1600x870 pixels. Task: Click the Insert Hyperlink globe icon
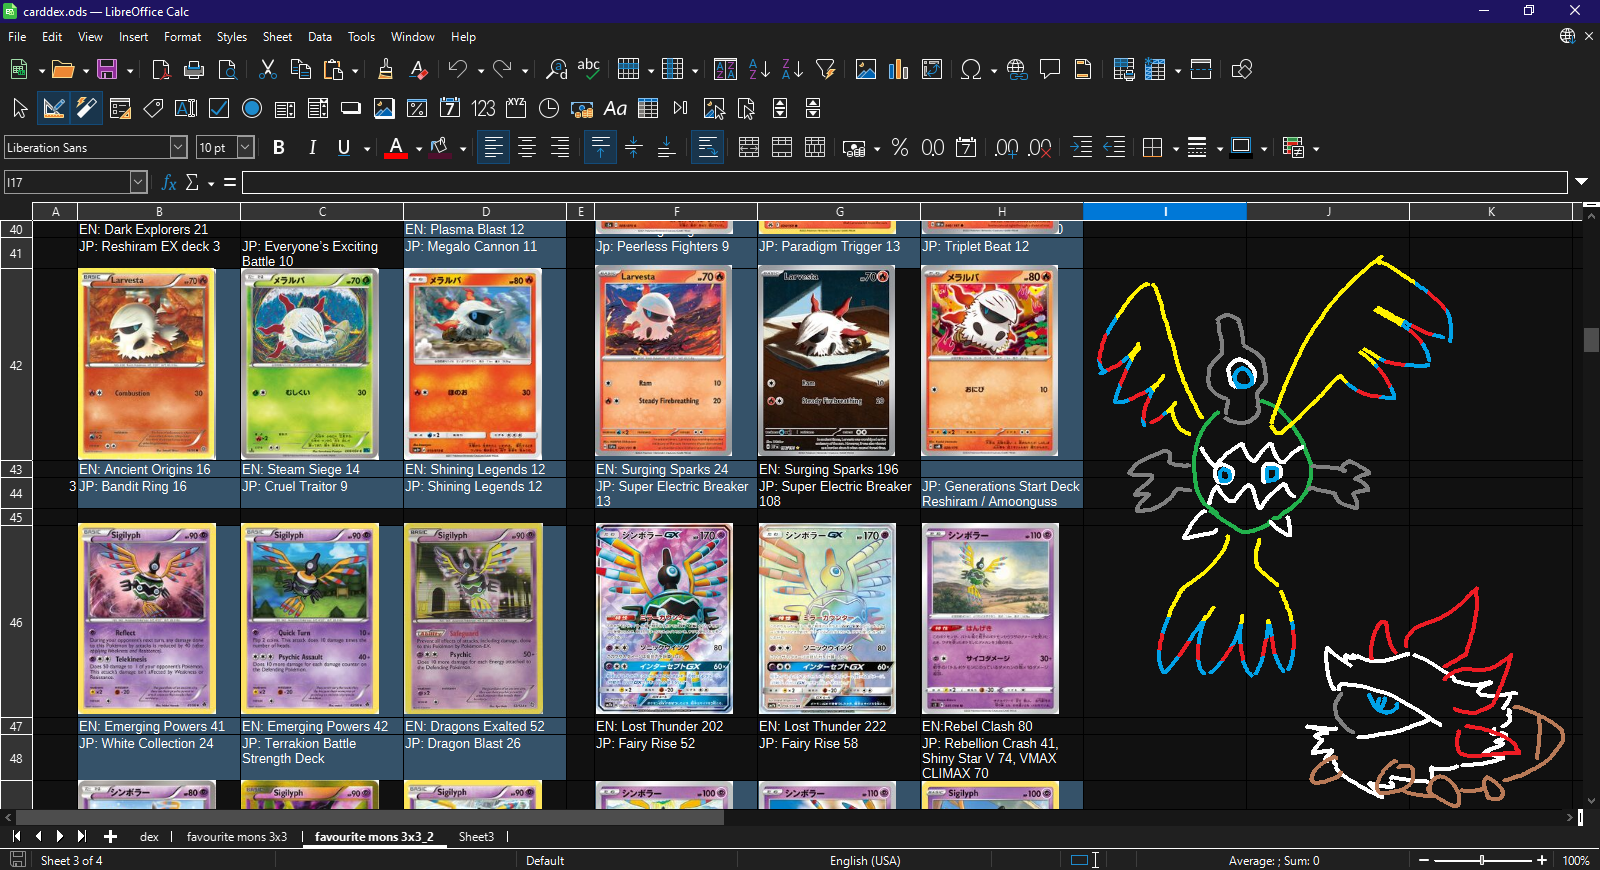[x=1017, y=69]
